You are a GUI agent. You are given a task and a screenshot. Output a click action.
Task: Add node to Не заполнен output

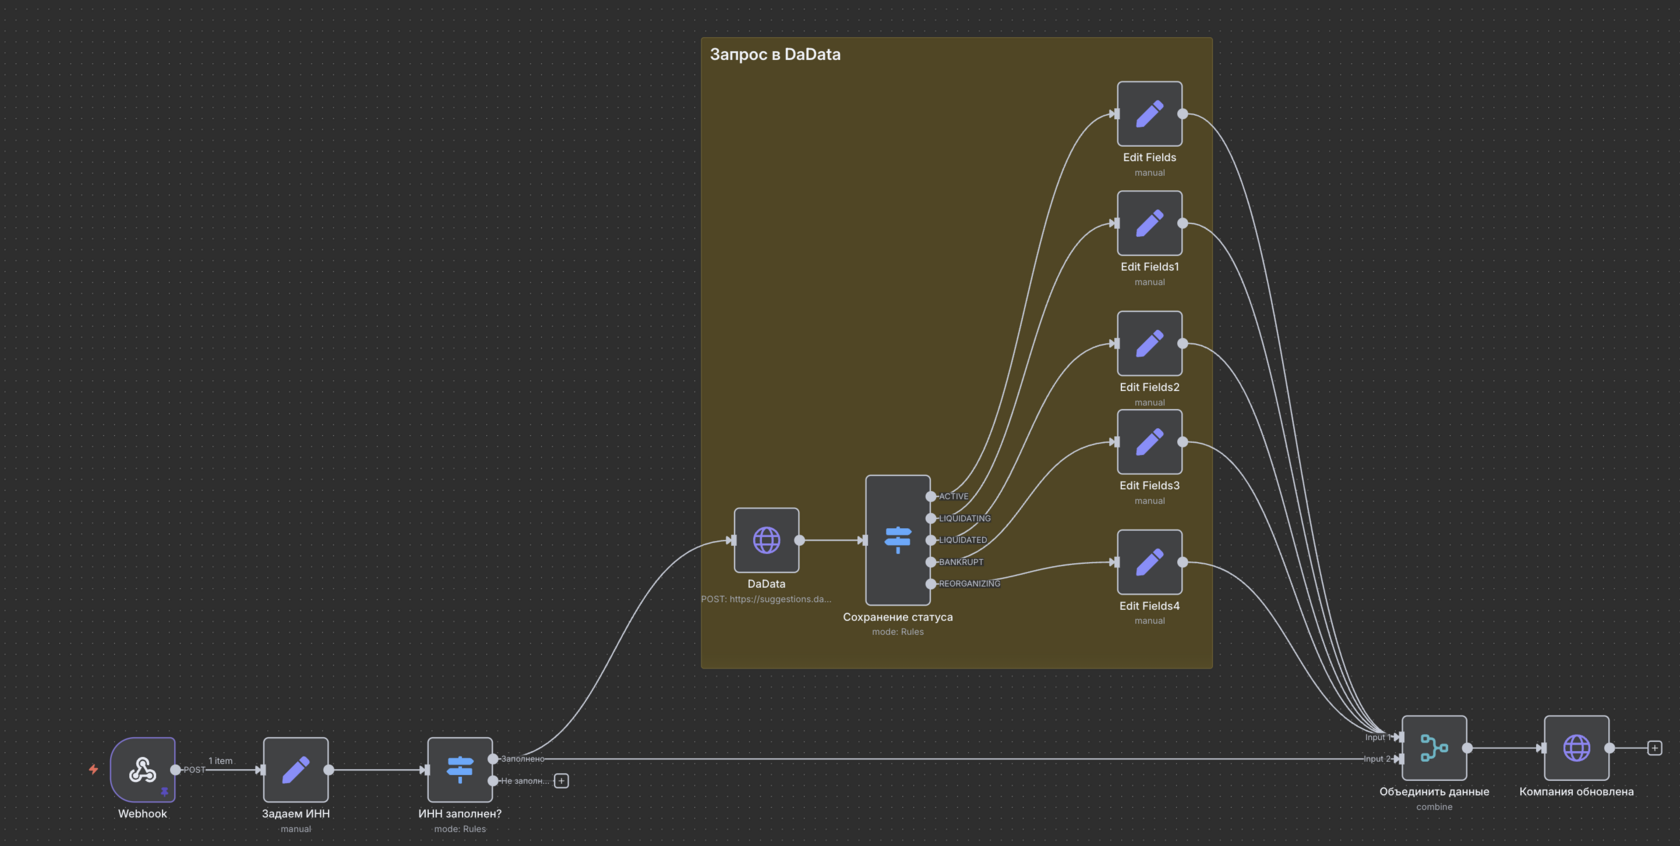tap(562, 781)
